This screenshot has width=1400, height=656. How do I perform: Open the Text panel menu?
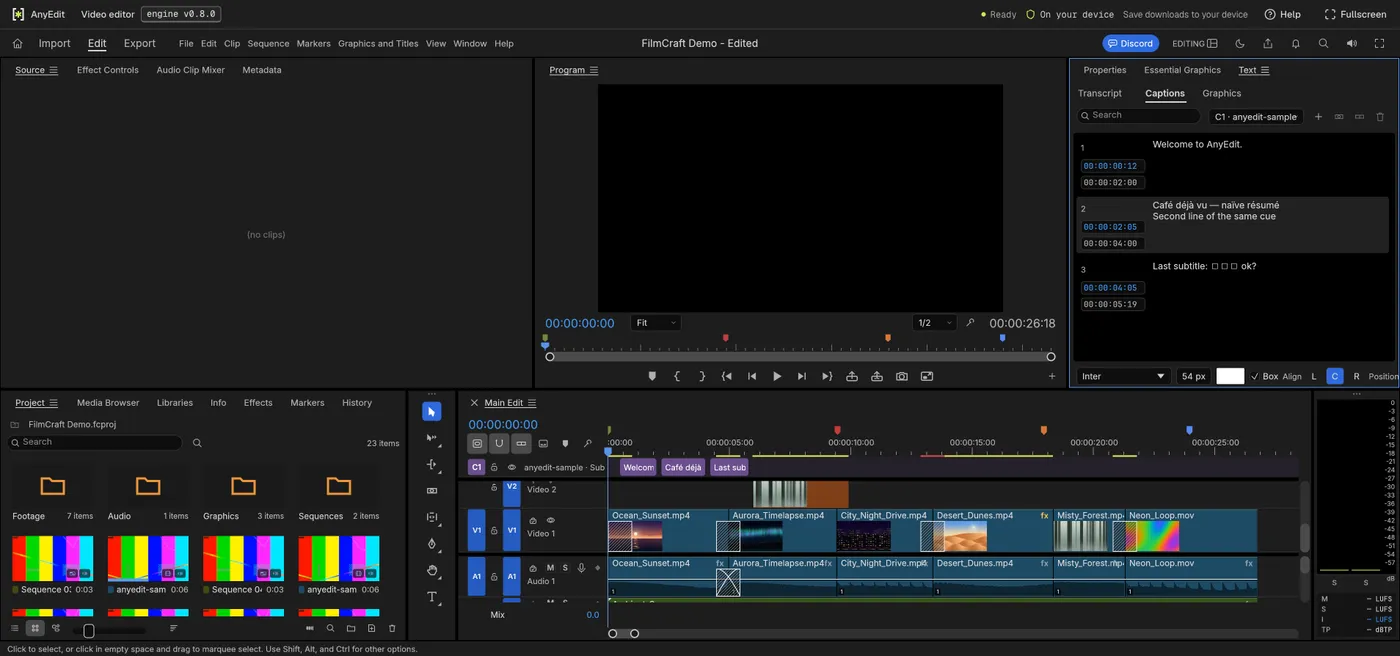(x=1265, y=70)
